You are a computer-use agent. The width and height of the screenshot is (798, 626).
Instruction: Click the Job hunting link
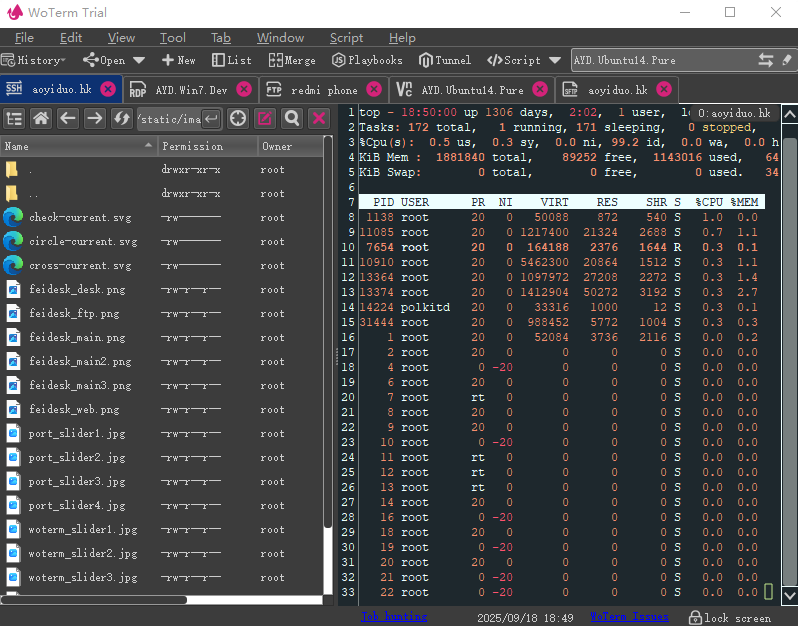tap(393, 617)
